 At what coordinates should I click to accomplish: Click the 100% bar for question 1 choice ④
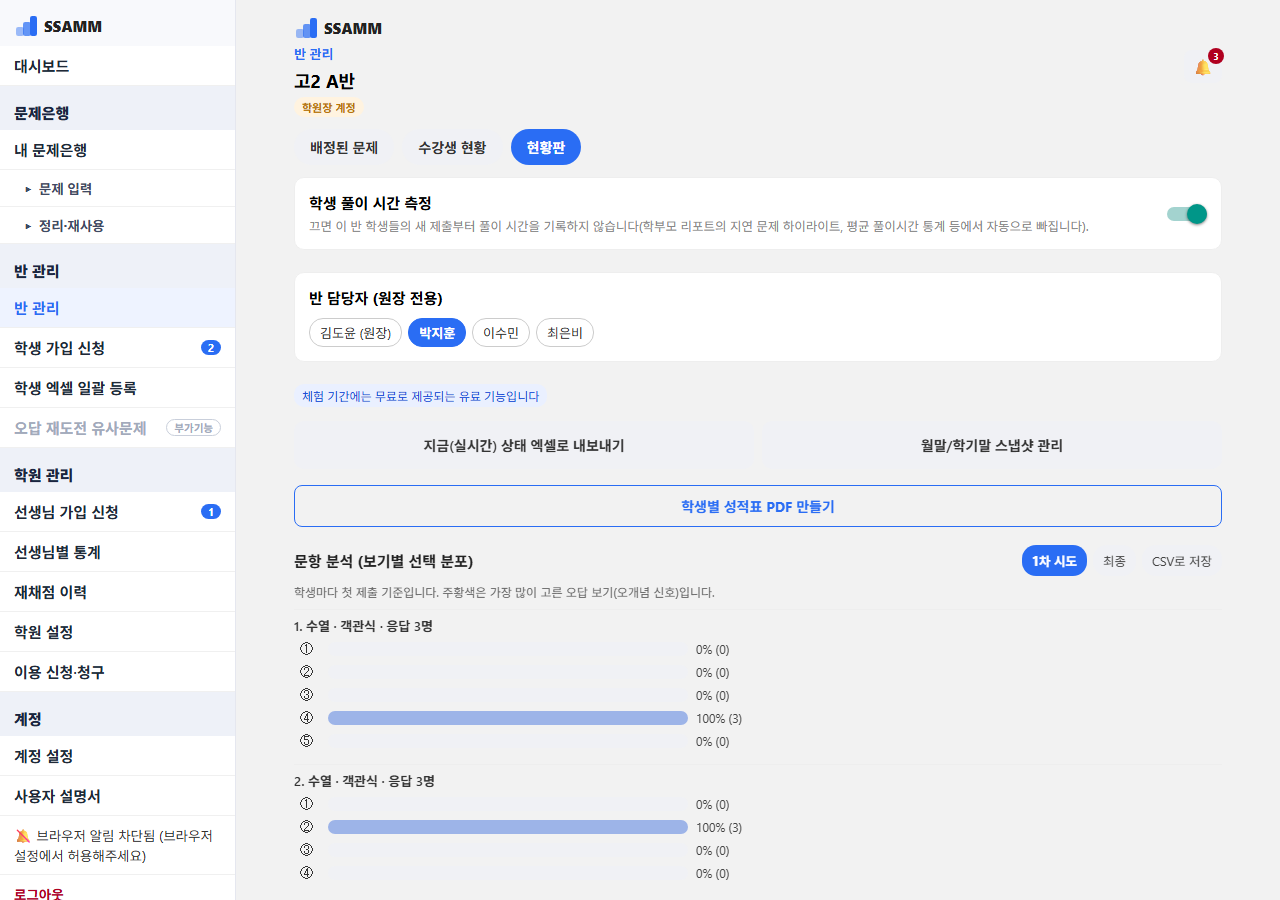click(508, 718)
